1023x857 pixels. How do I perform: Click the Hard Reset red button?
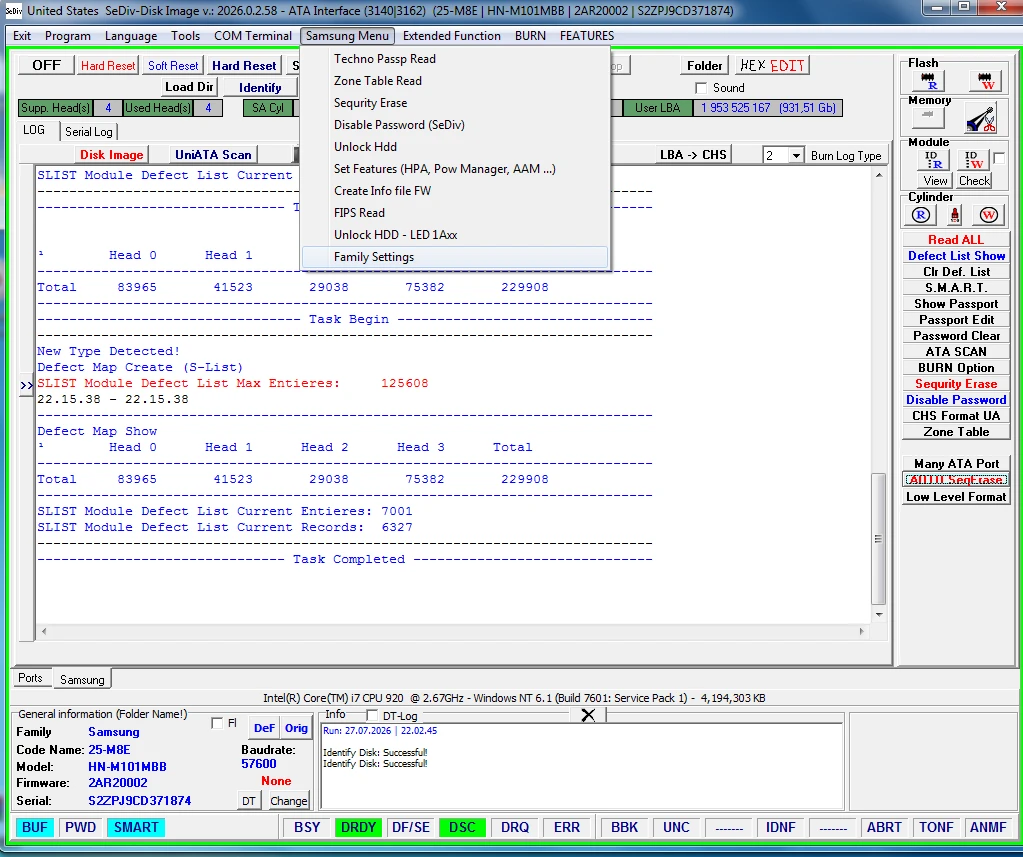click(108, 65)
